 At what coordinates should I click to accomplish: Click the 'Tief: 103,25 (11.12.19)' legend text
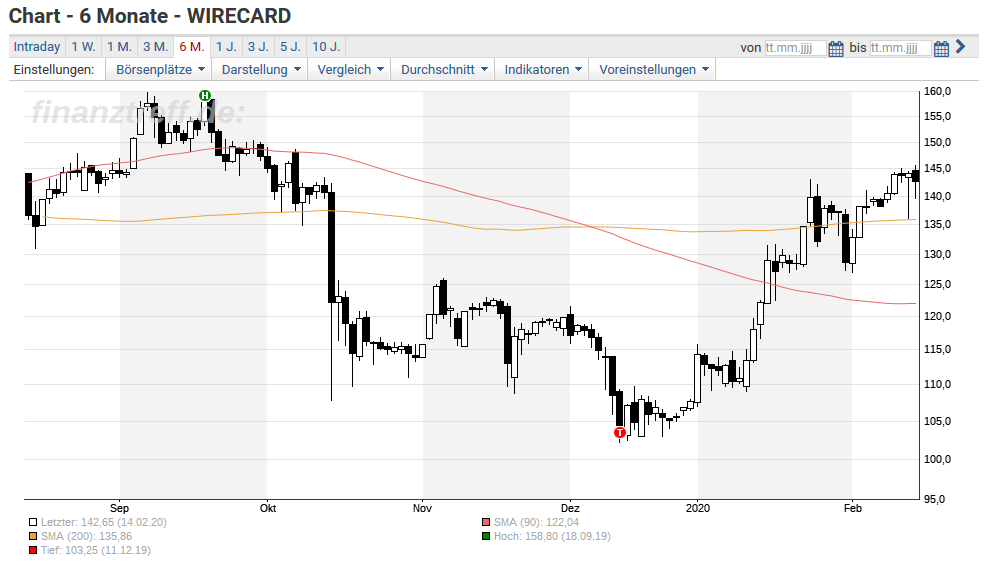pyautogui.click(x=96, y=550)
